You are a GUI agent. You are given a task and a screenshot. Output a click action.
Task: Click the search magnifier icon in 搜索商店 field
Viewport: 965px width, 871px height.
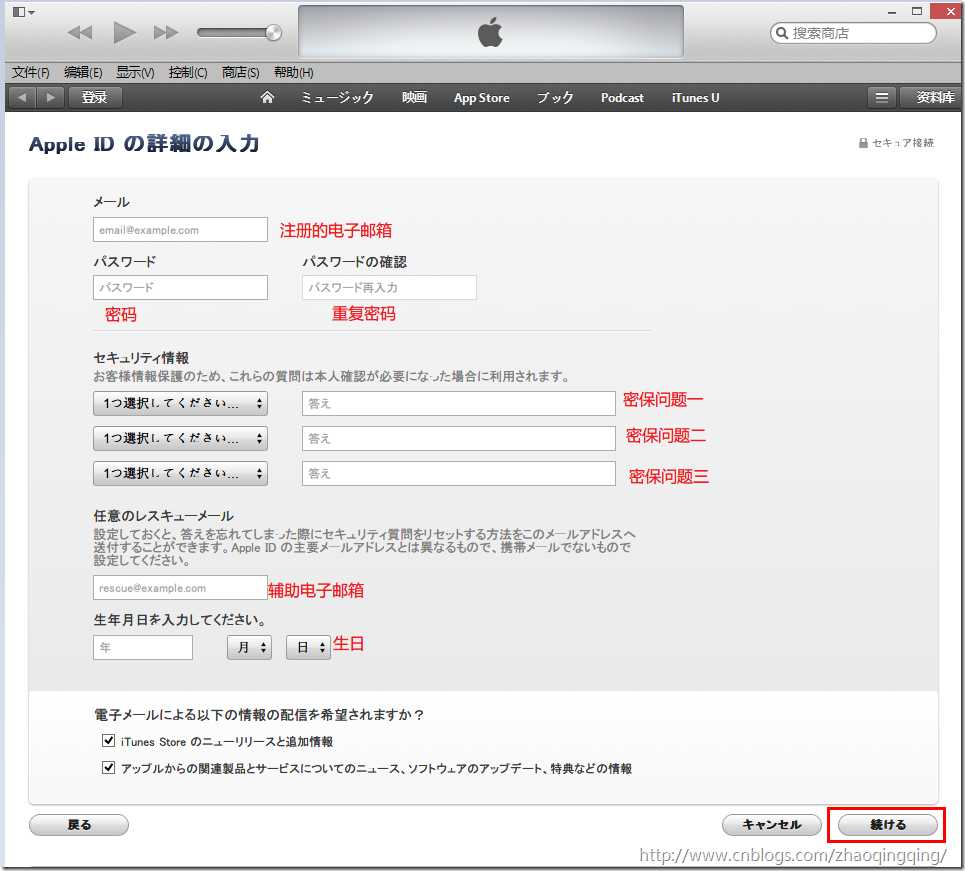point(783,33)
